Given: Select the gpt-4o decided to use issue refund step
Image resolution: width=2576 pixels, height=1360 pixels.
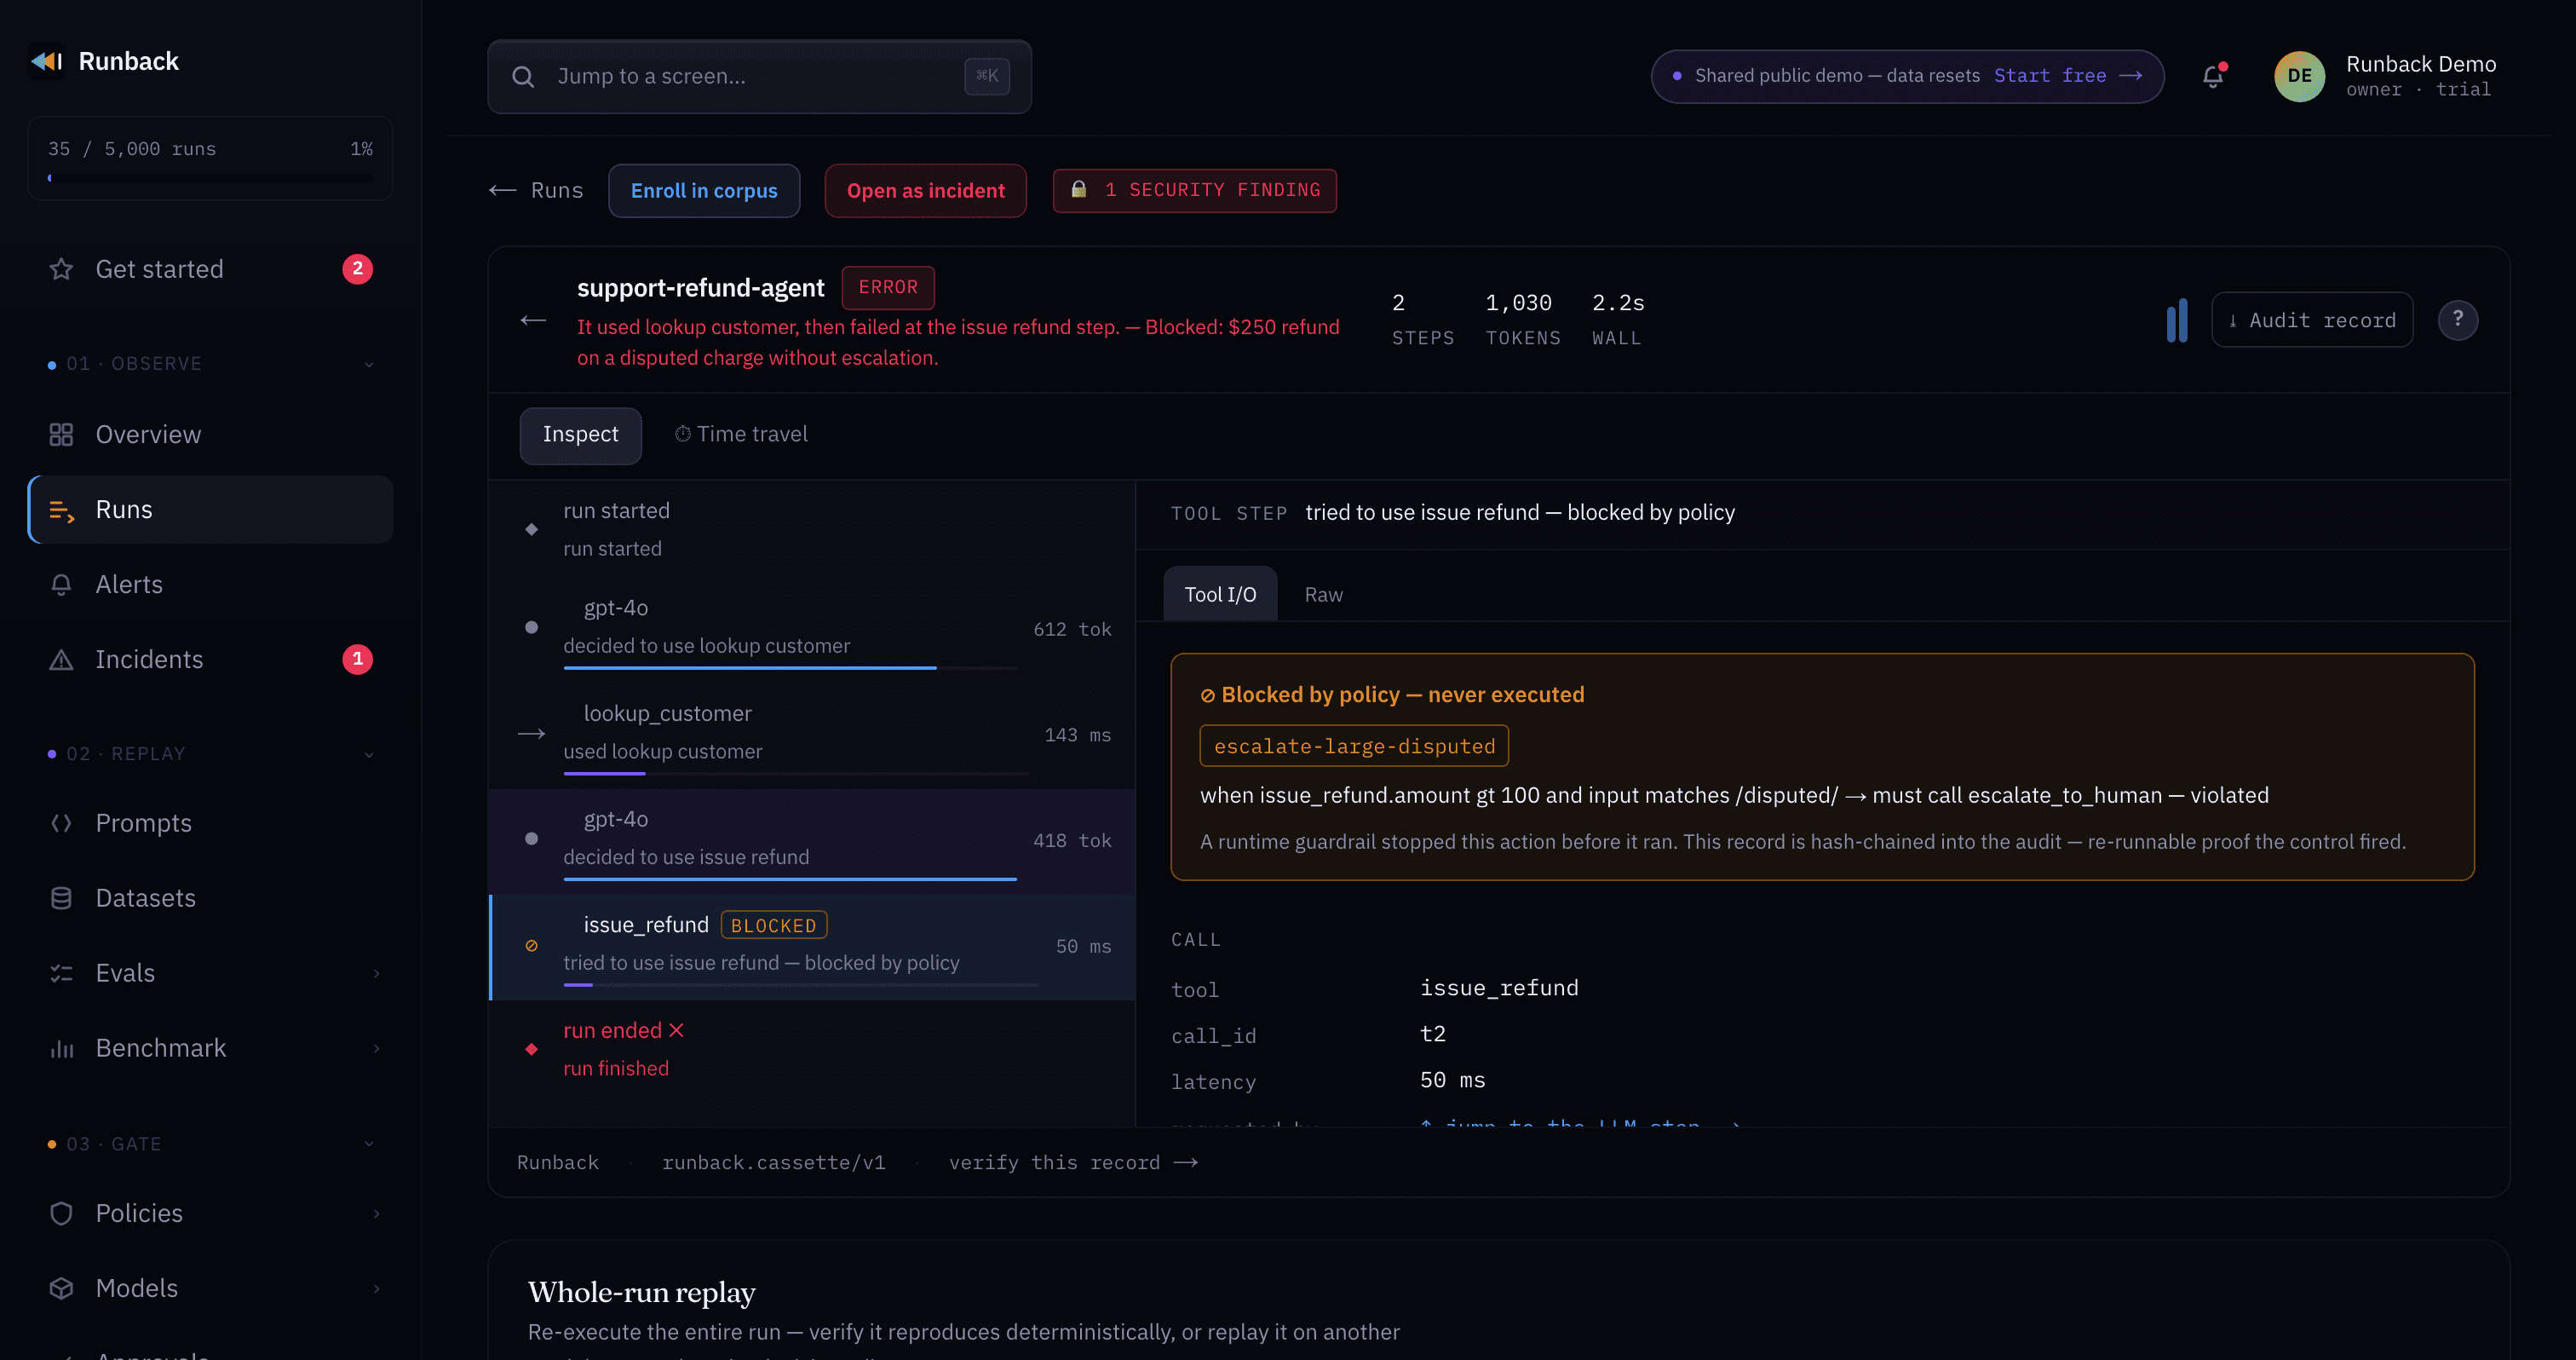Looking at the screenshot, I should [x=812, y=841].
